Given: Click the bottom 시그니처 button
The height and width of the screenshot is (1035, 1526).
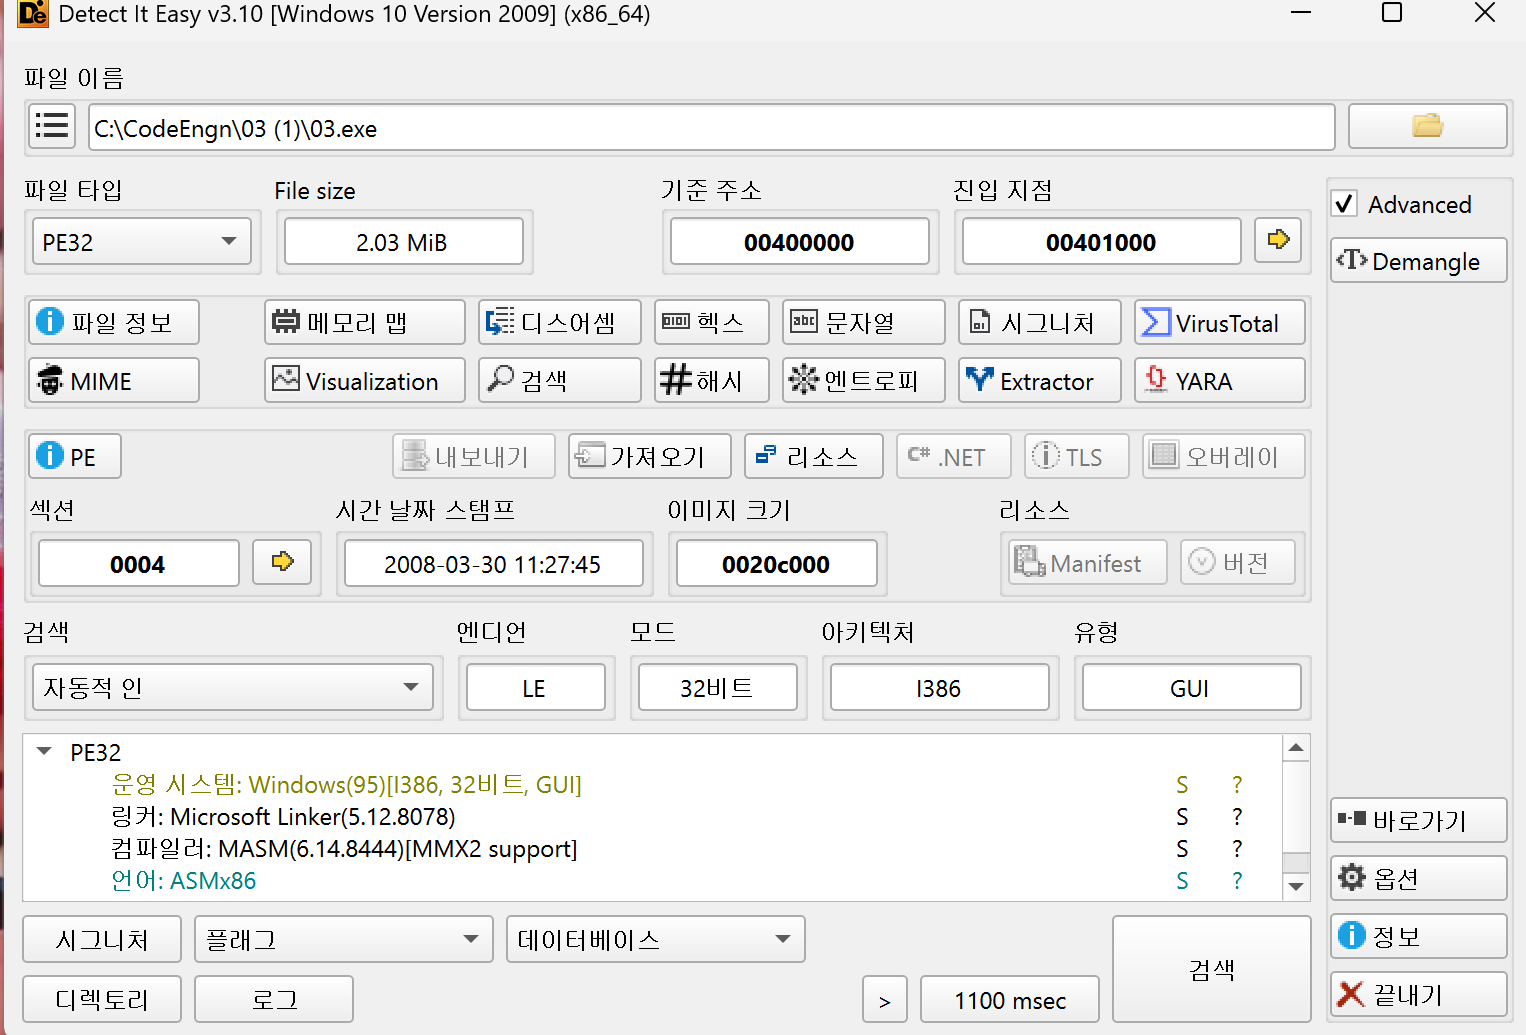Looking at the screenshot, I should click(102, 939).
